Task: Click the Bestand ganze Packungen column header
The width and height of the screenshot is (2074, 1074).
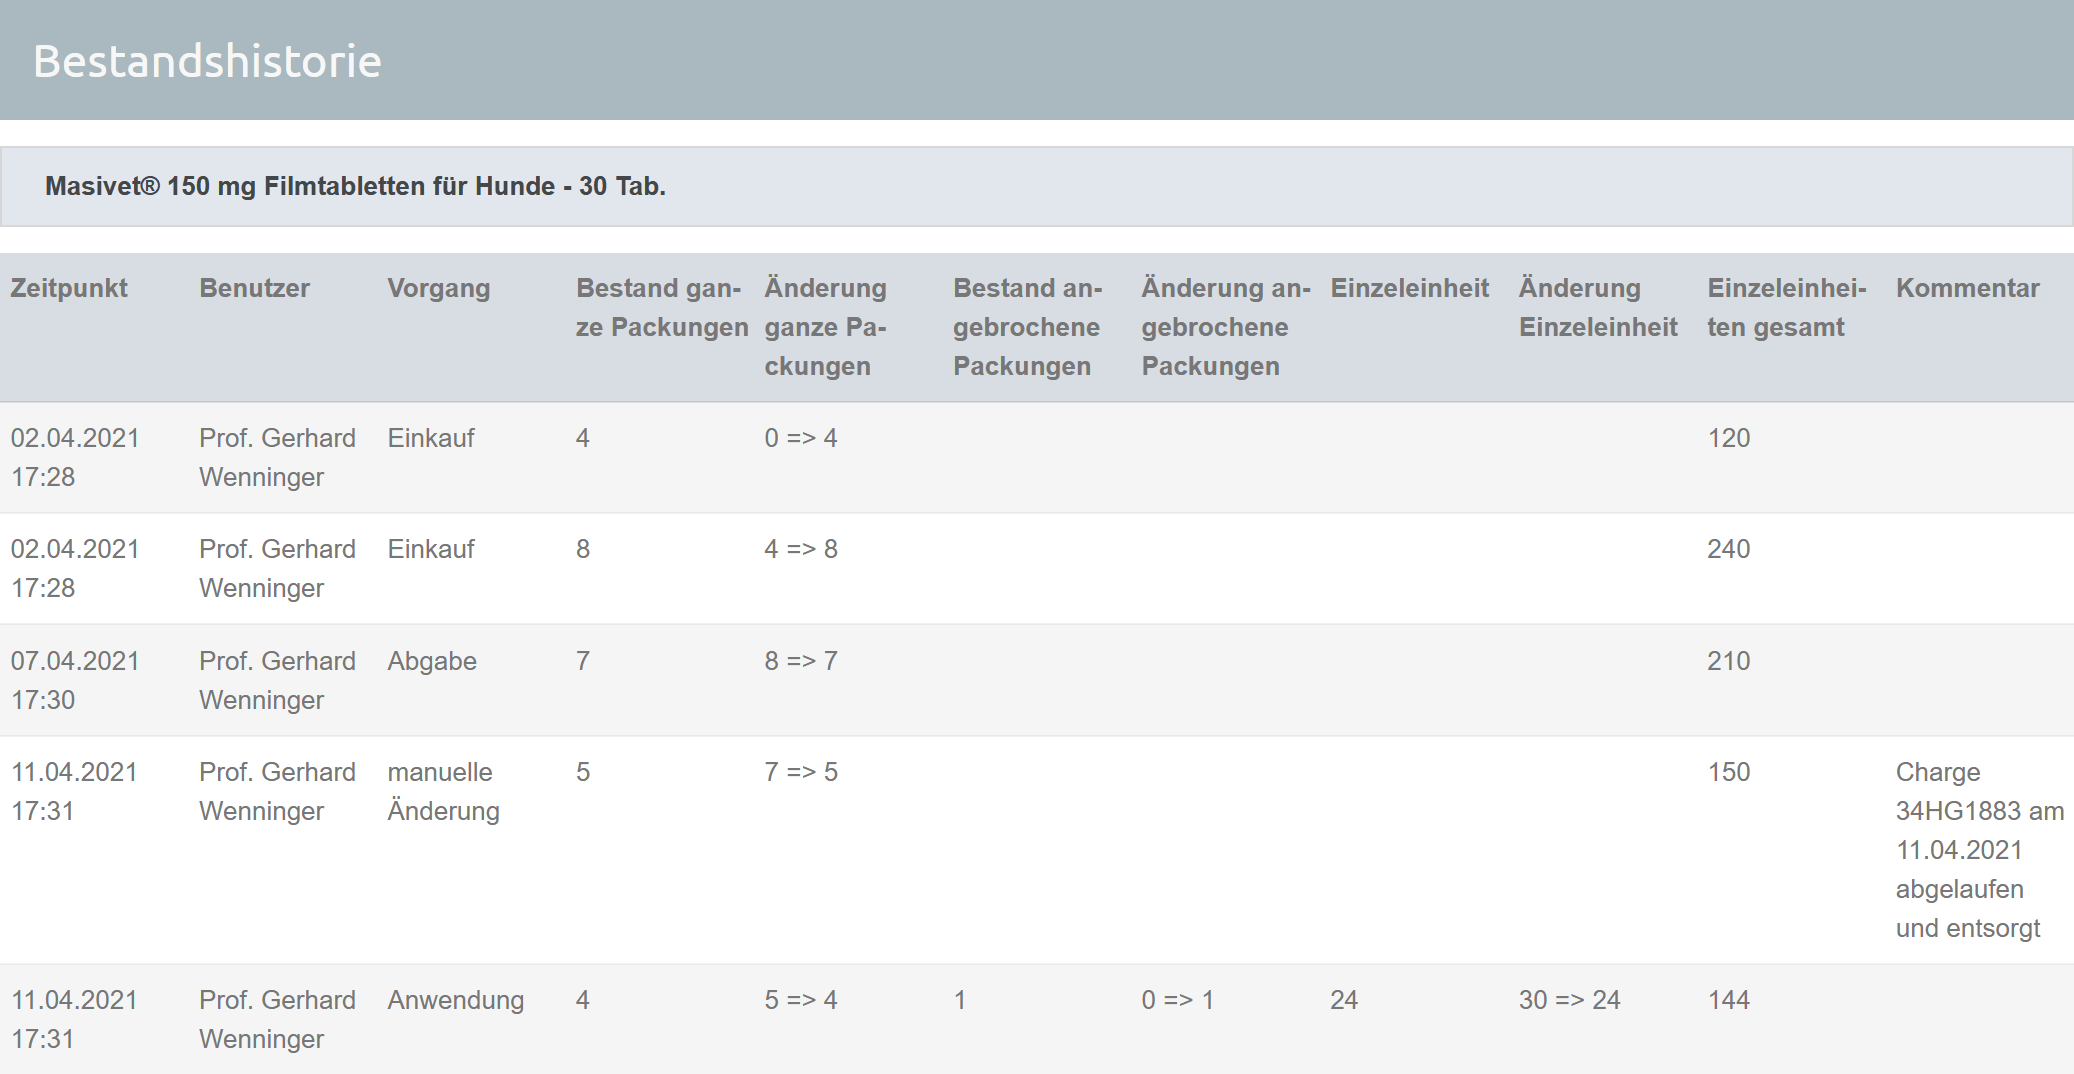Action: pos(662,307)
